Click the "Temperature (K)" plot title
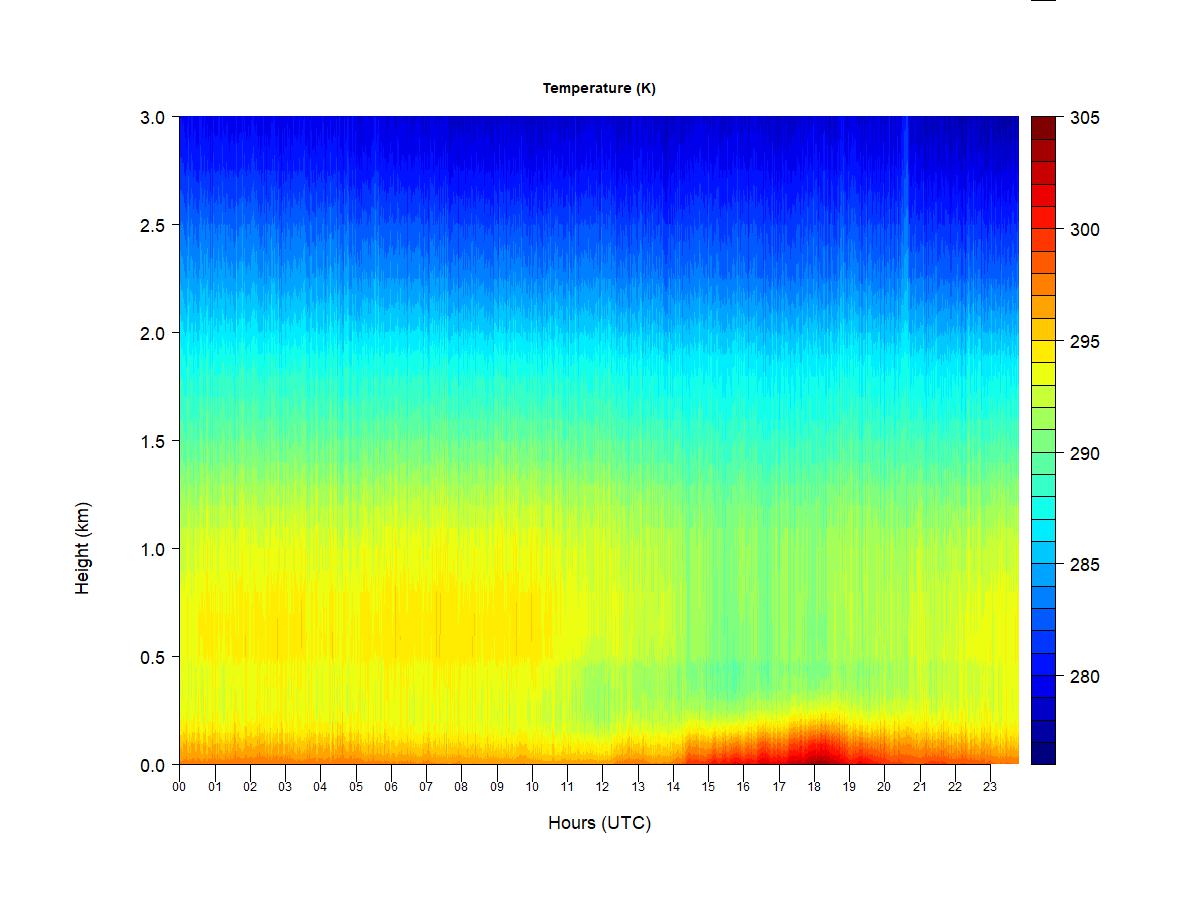Viewport: 1200px width, 900px height. coord(599,88)
